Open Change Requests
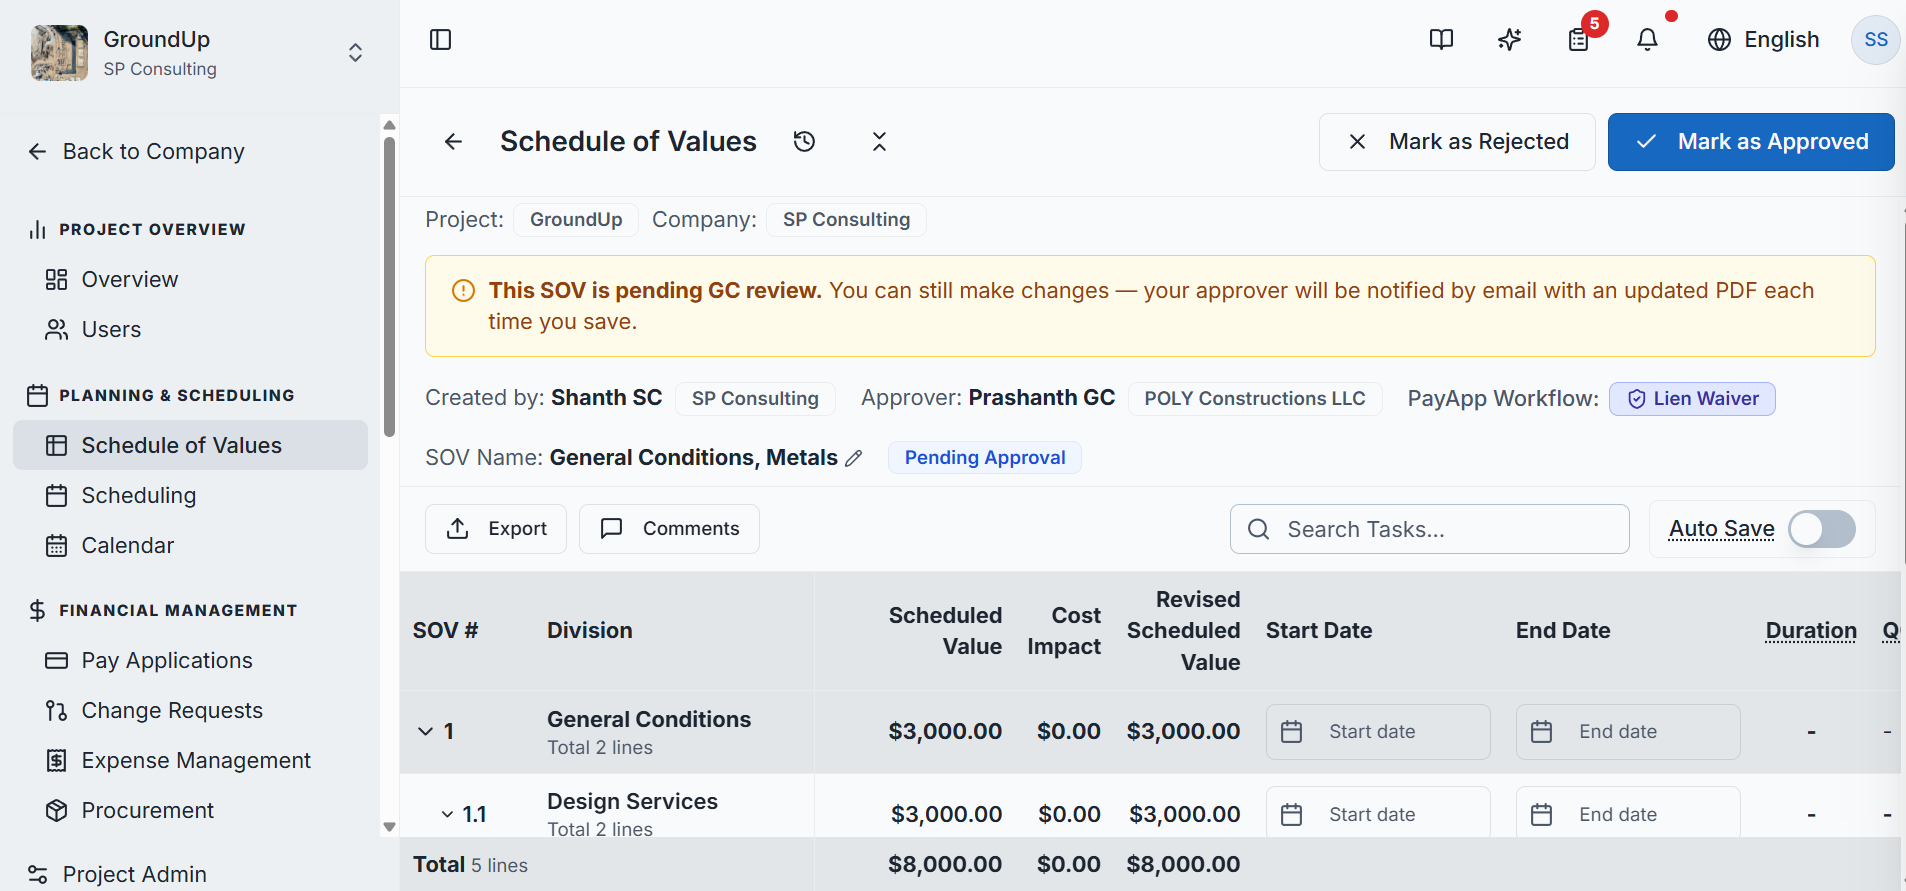This screenshot has width=1906, height=891. tap(190, 710)
